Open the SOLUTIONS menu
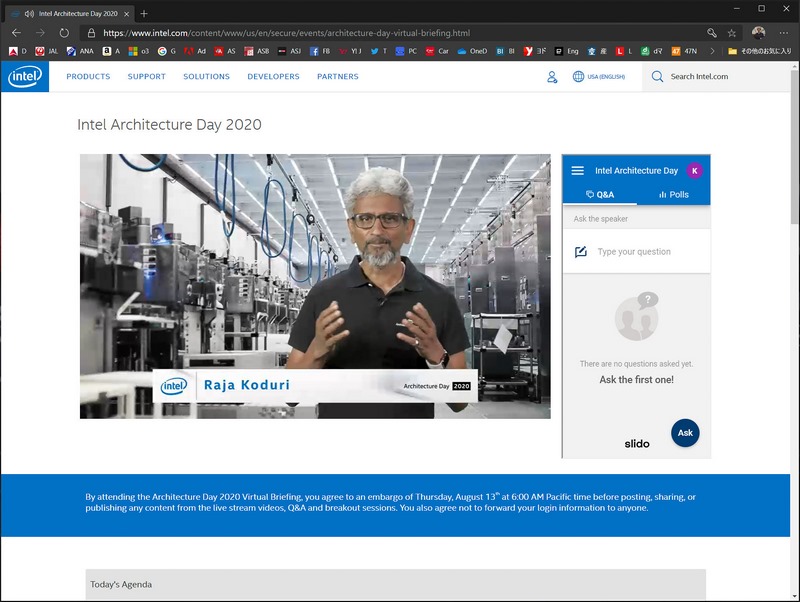Image resolution: width=800 pixels, height=602 pixels. (x=207, y=77)
